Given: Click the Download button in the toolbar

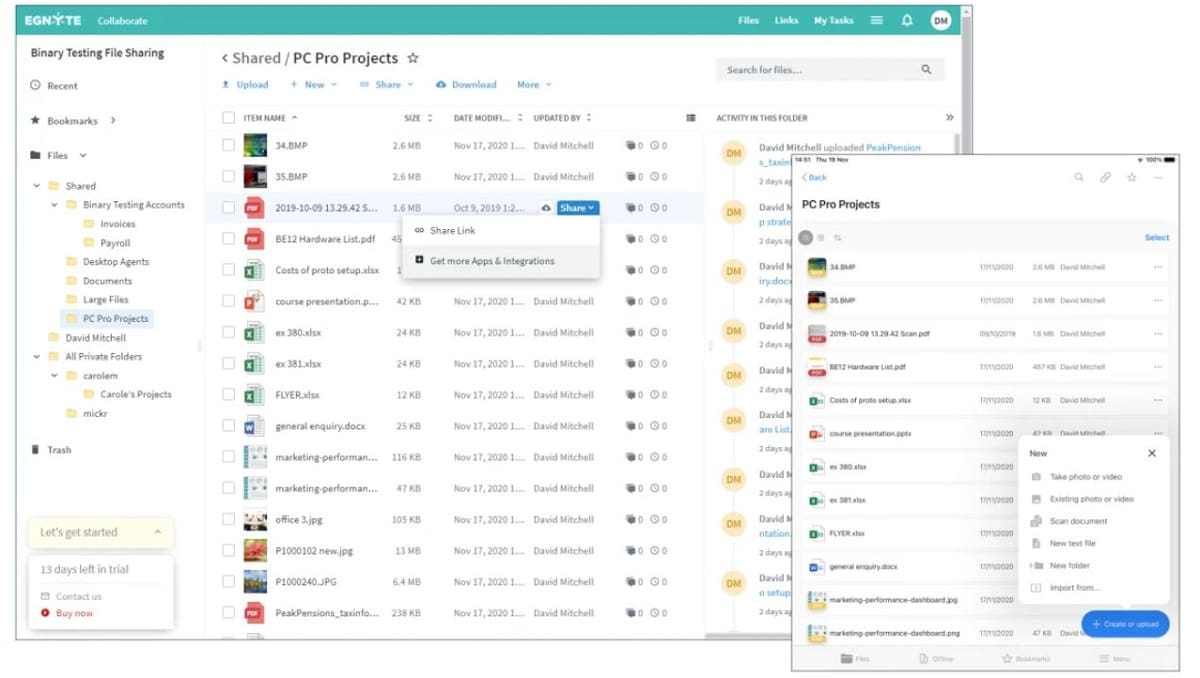Looking at the screenshot, I should [466, 85].
